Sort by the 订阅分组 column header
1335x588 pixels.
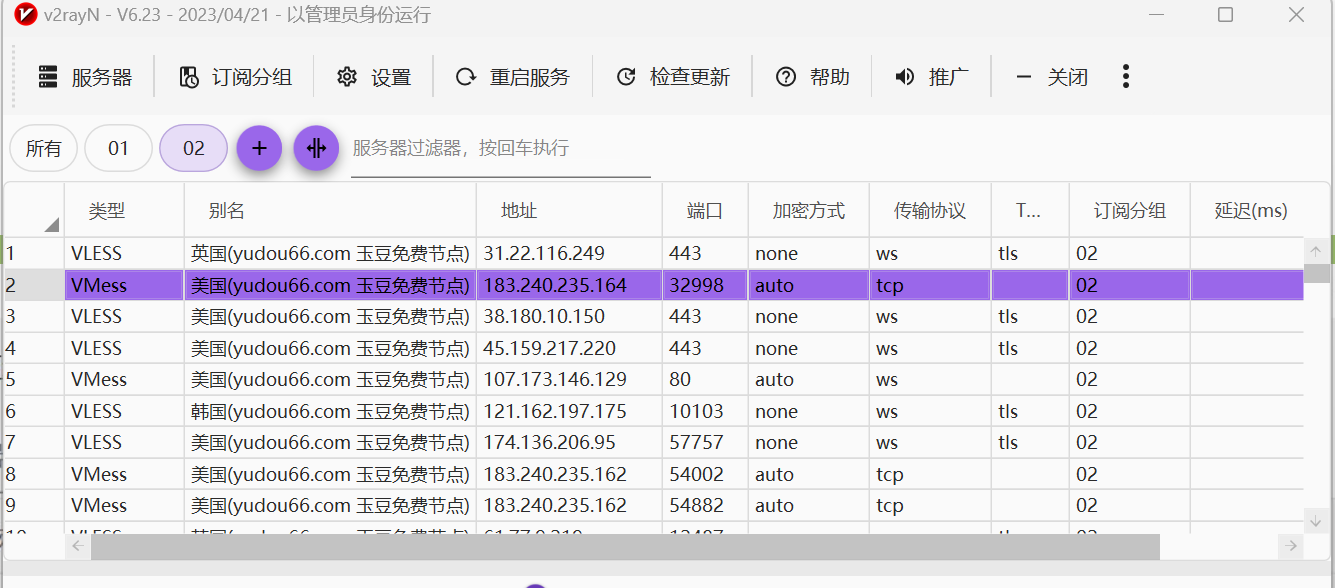(1129, 211)
